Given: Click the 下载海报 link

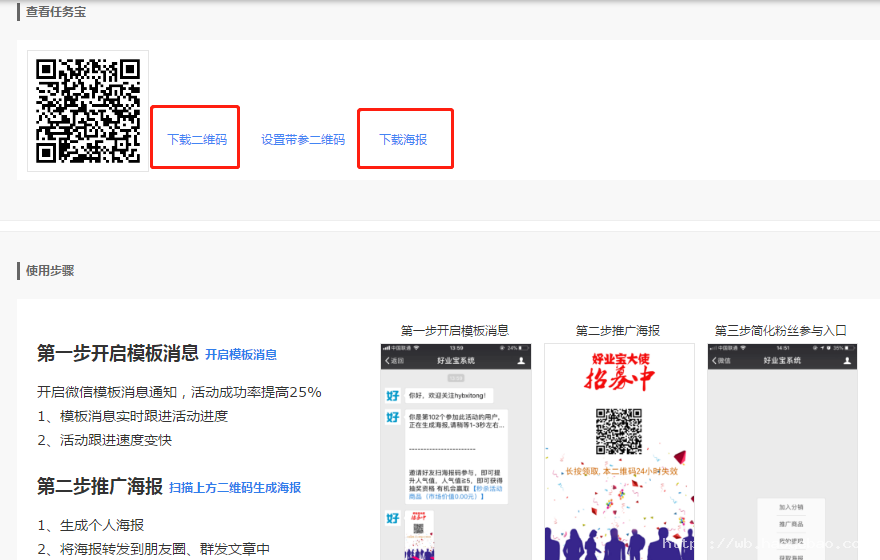Looking at the screenshot, I should (403, 139).
